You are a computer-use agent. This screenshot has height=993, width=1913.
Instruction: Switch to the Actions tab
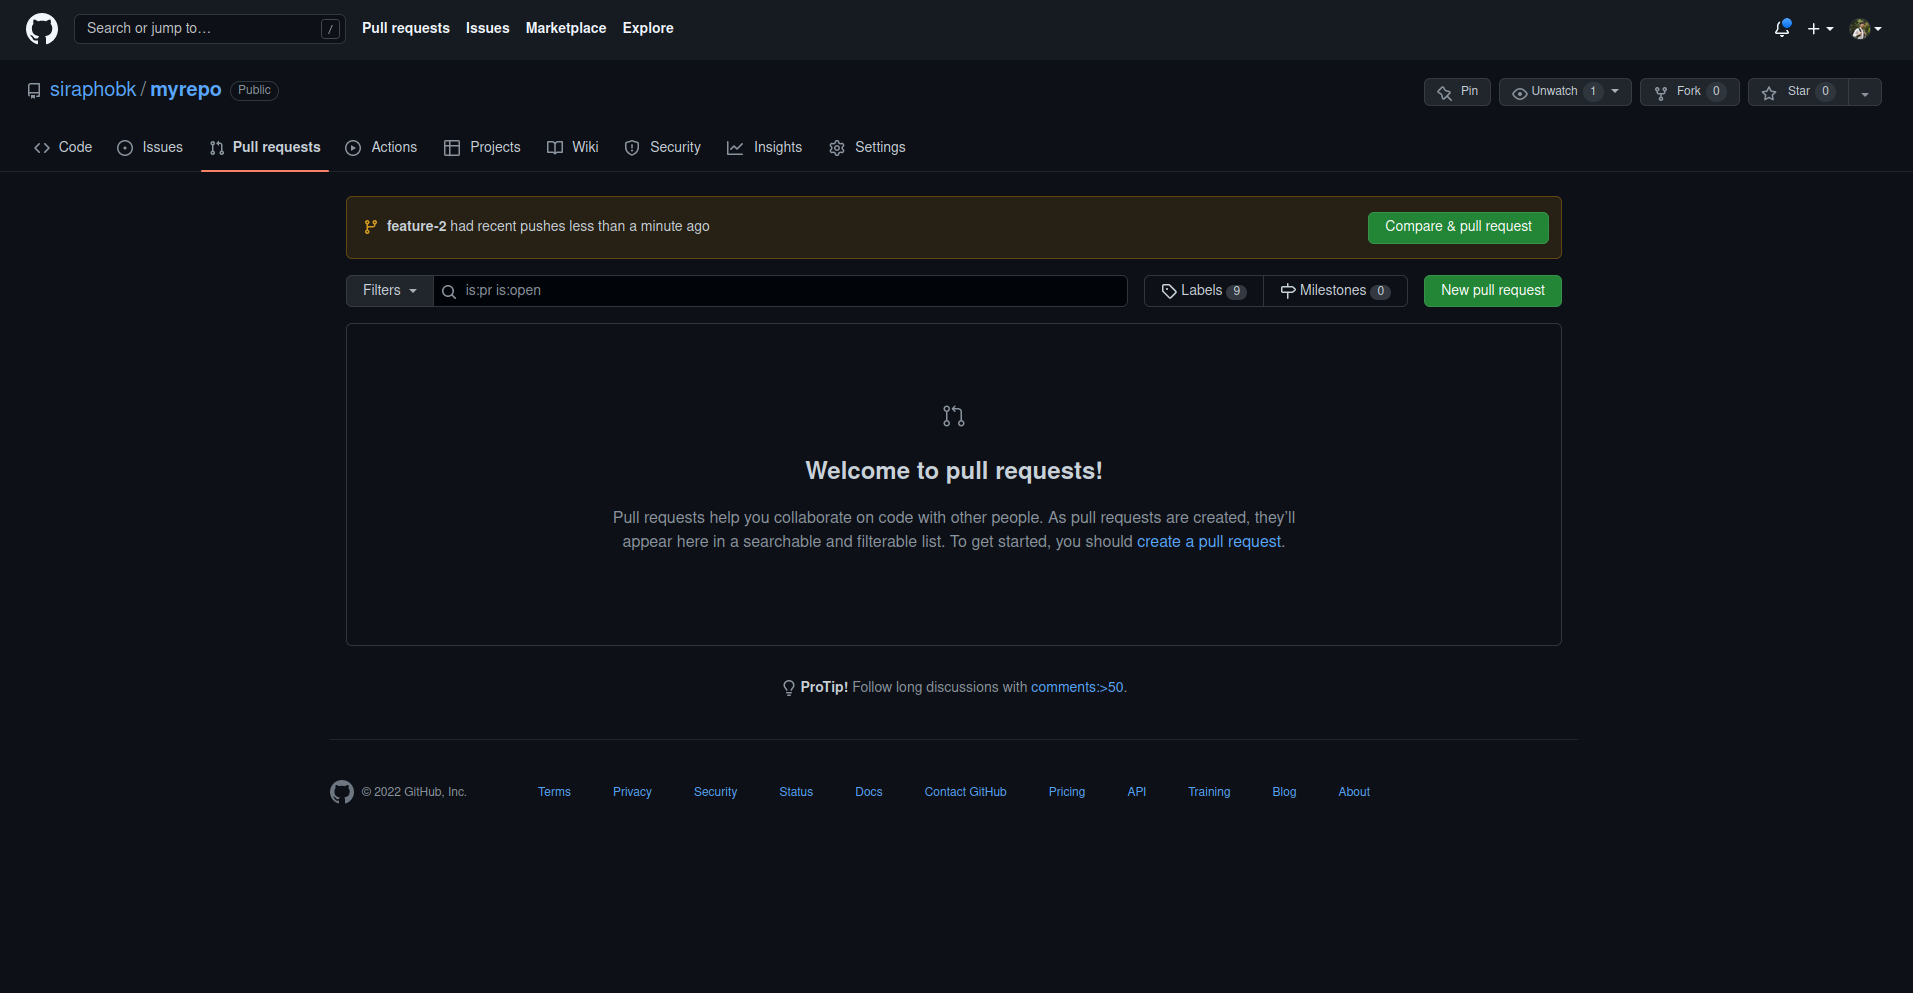[x=381, y=148]
